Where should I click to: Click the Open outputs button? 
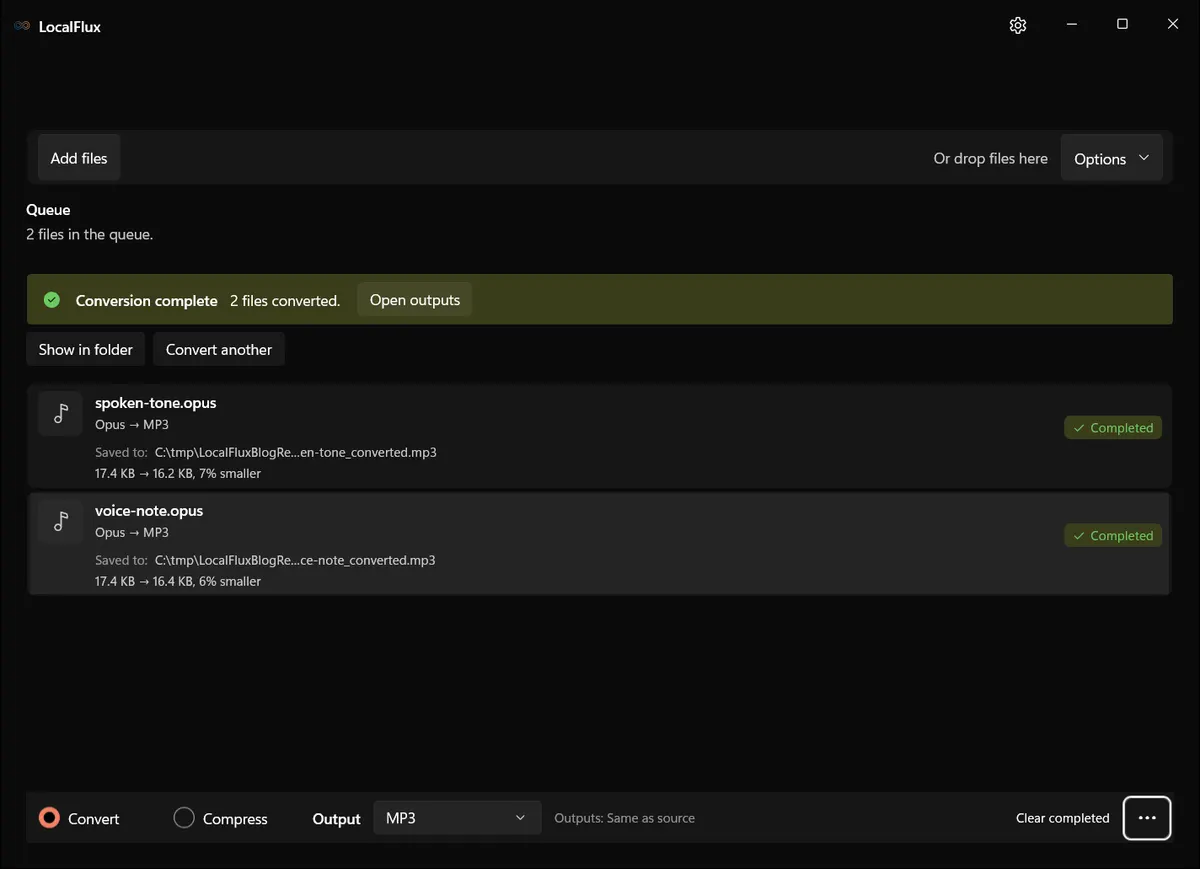[x=415, y=300]
